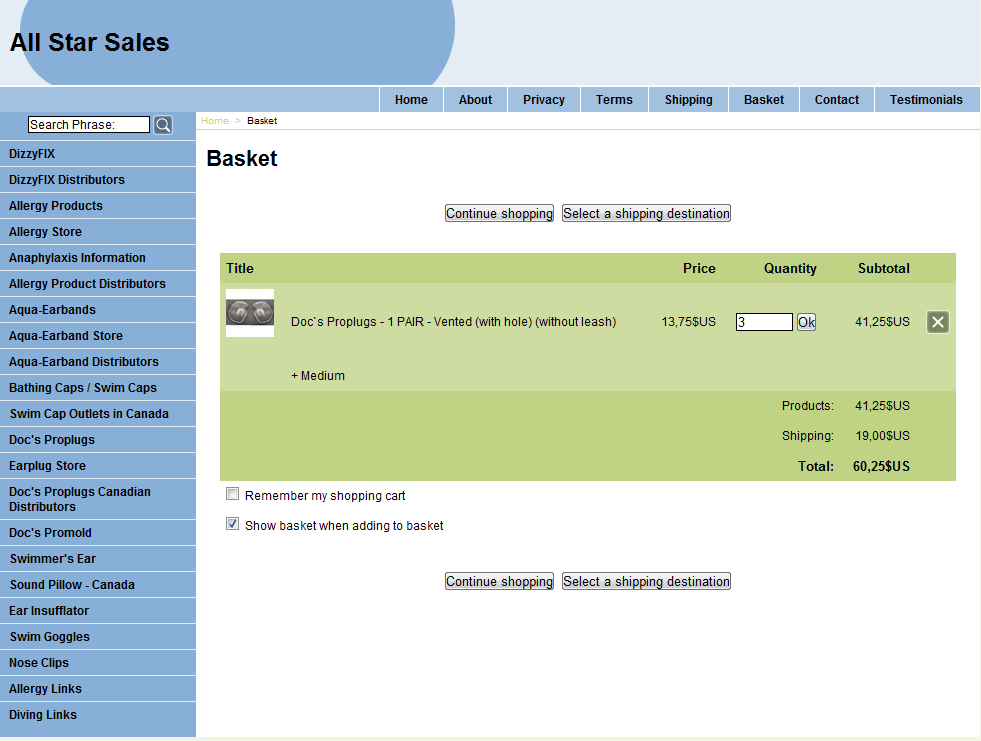Click the Doc's Proplugs product thumbnail
This screenshot has height=741, width=981.
[250, 313]
